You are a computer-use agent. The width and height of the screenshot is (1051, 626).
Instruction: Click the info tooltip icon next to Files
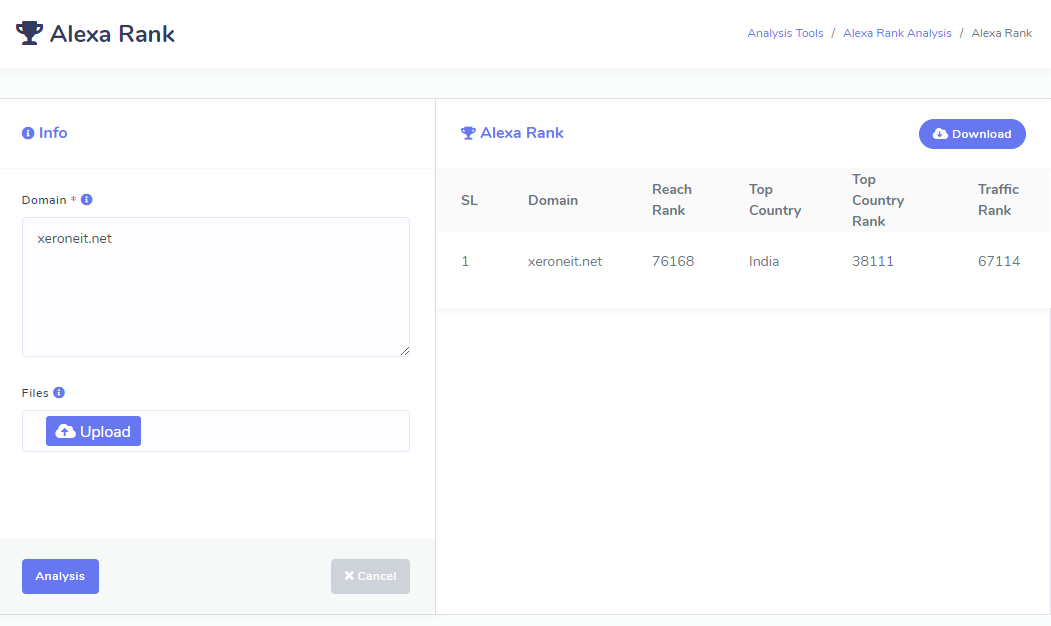(x=59, y=393)
